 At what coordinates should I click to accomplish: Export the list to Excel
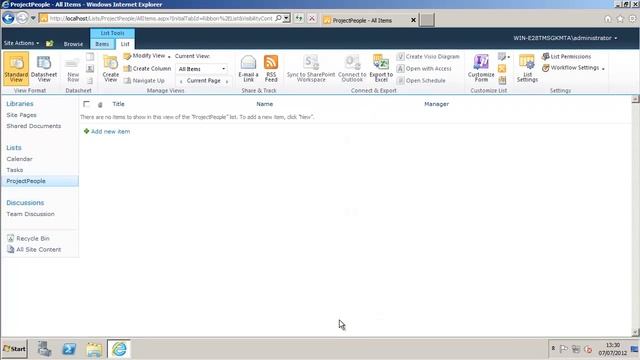click(381, 69)
